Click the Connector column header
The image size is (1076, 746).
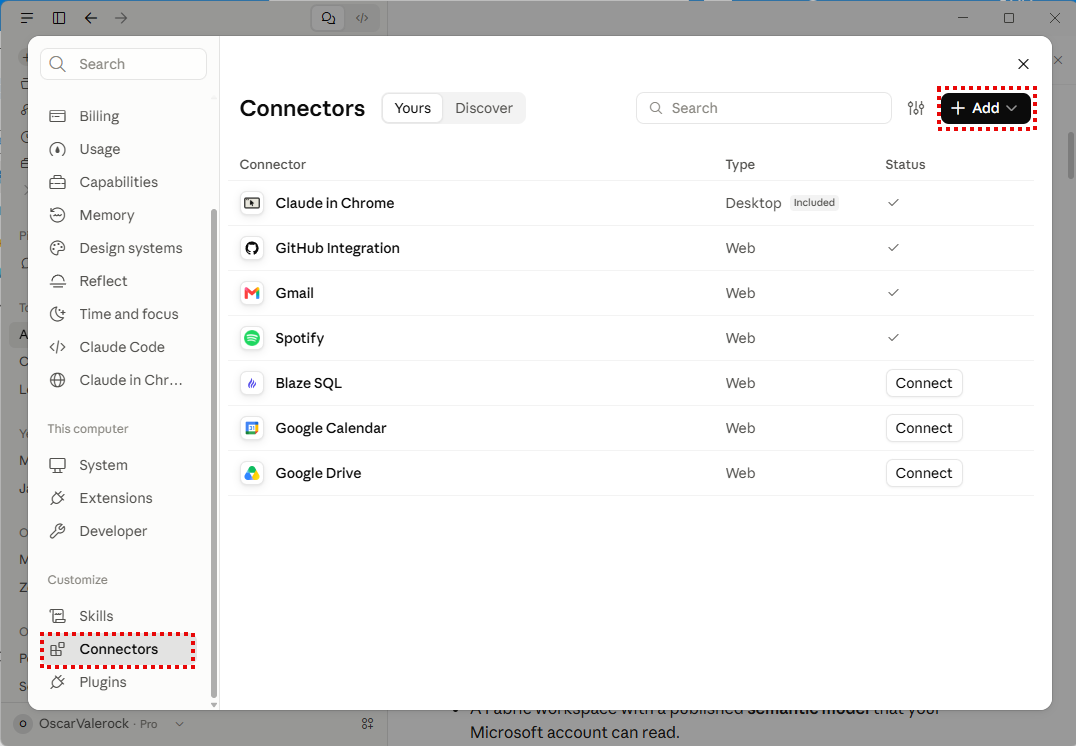(x=272, y=165)
